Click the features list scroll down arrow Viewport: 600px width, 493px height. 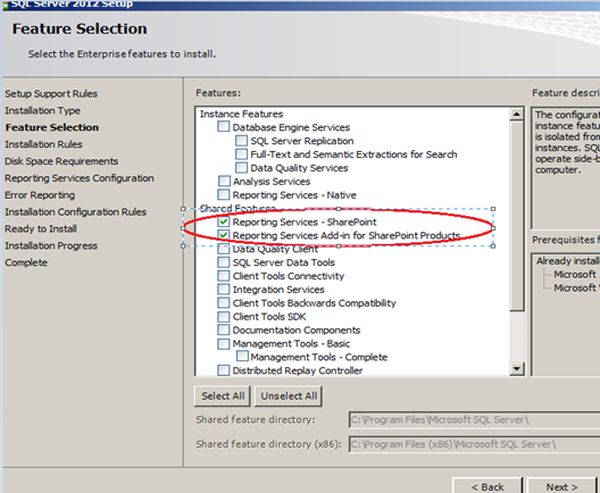pyautogui.click(x=517, y=369)
